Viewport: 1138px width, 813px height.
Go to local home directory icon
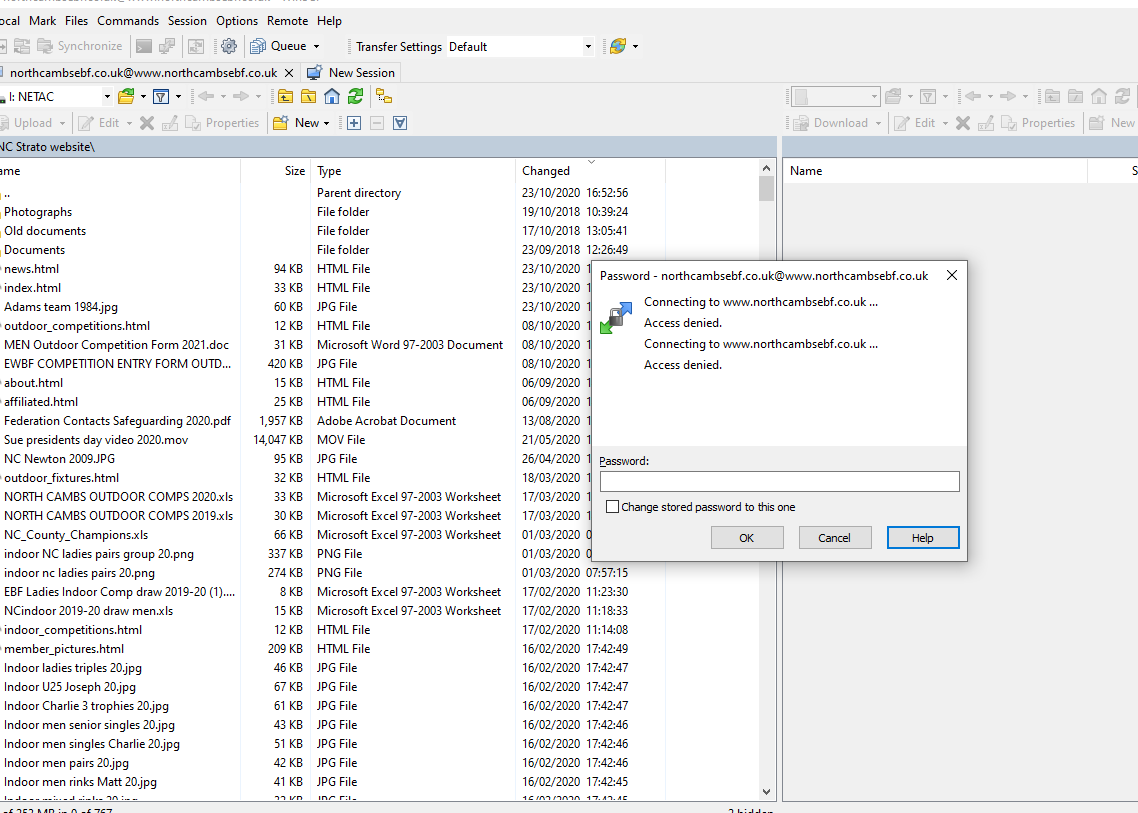click(332, 96)
